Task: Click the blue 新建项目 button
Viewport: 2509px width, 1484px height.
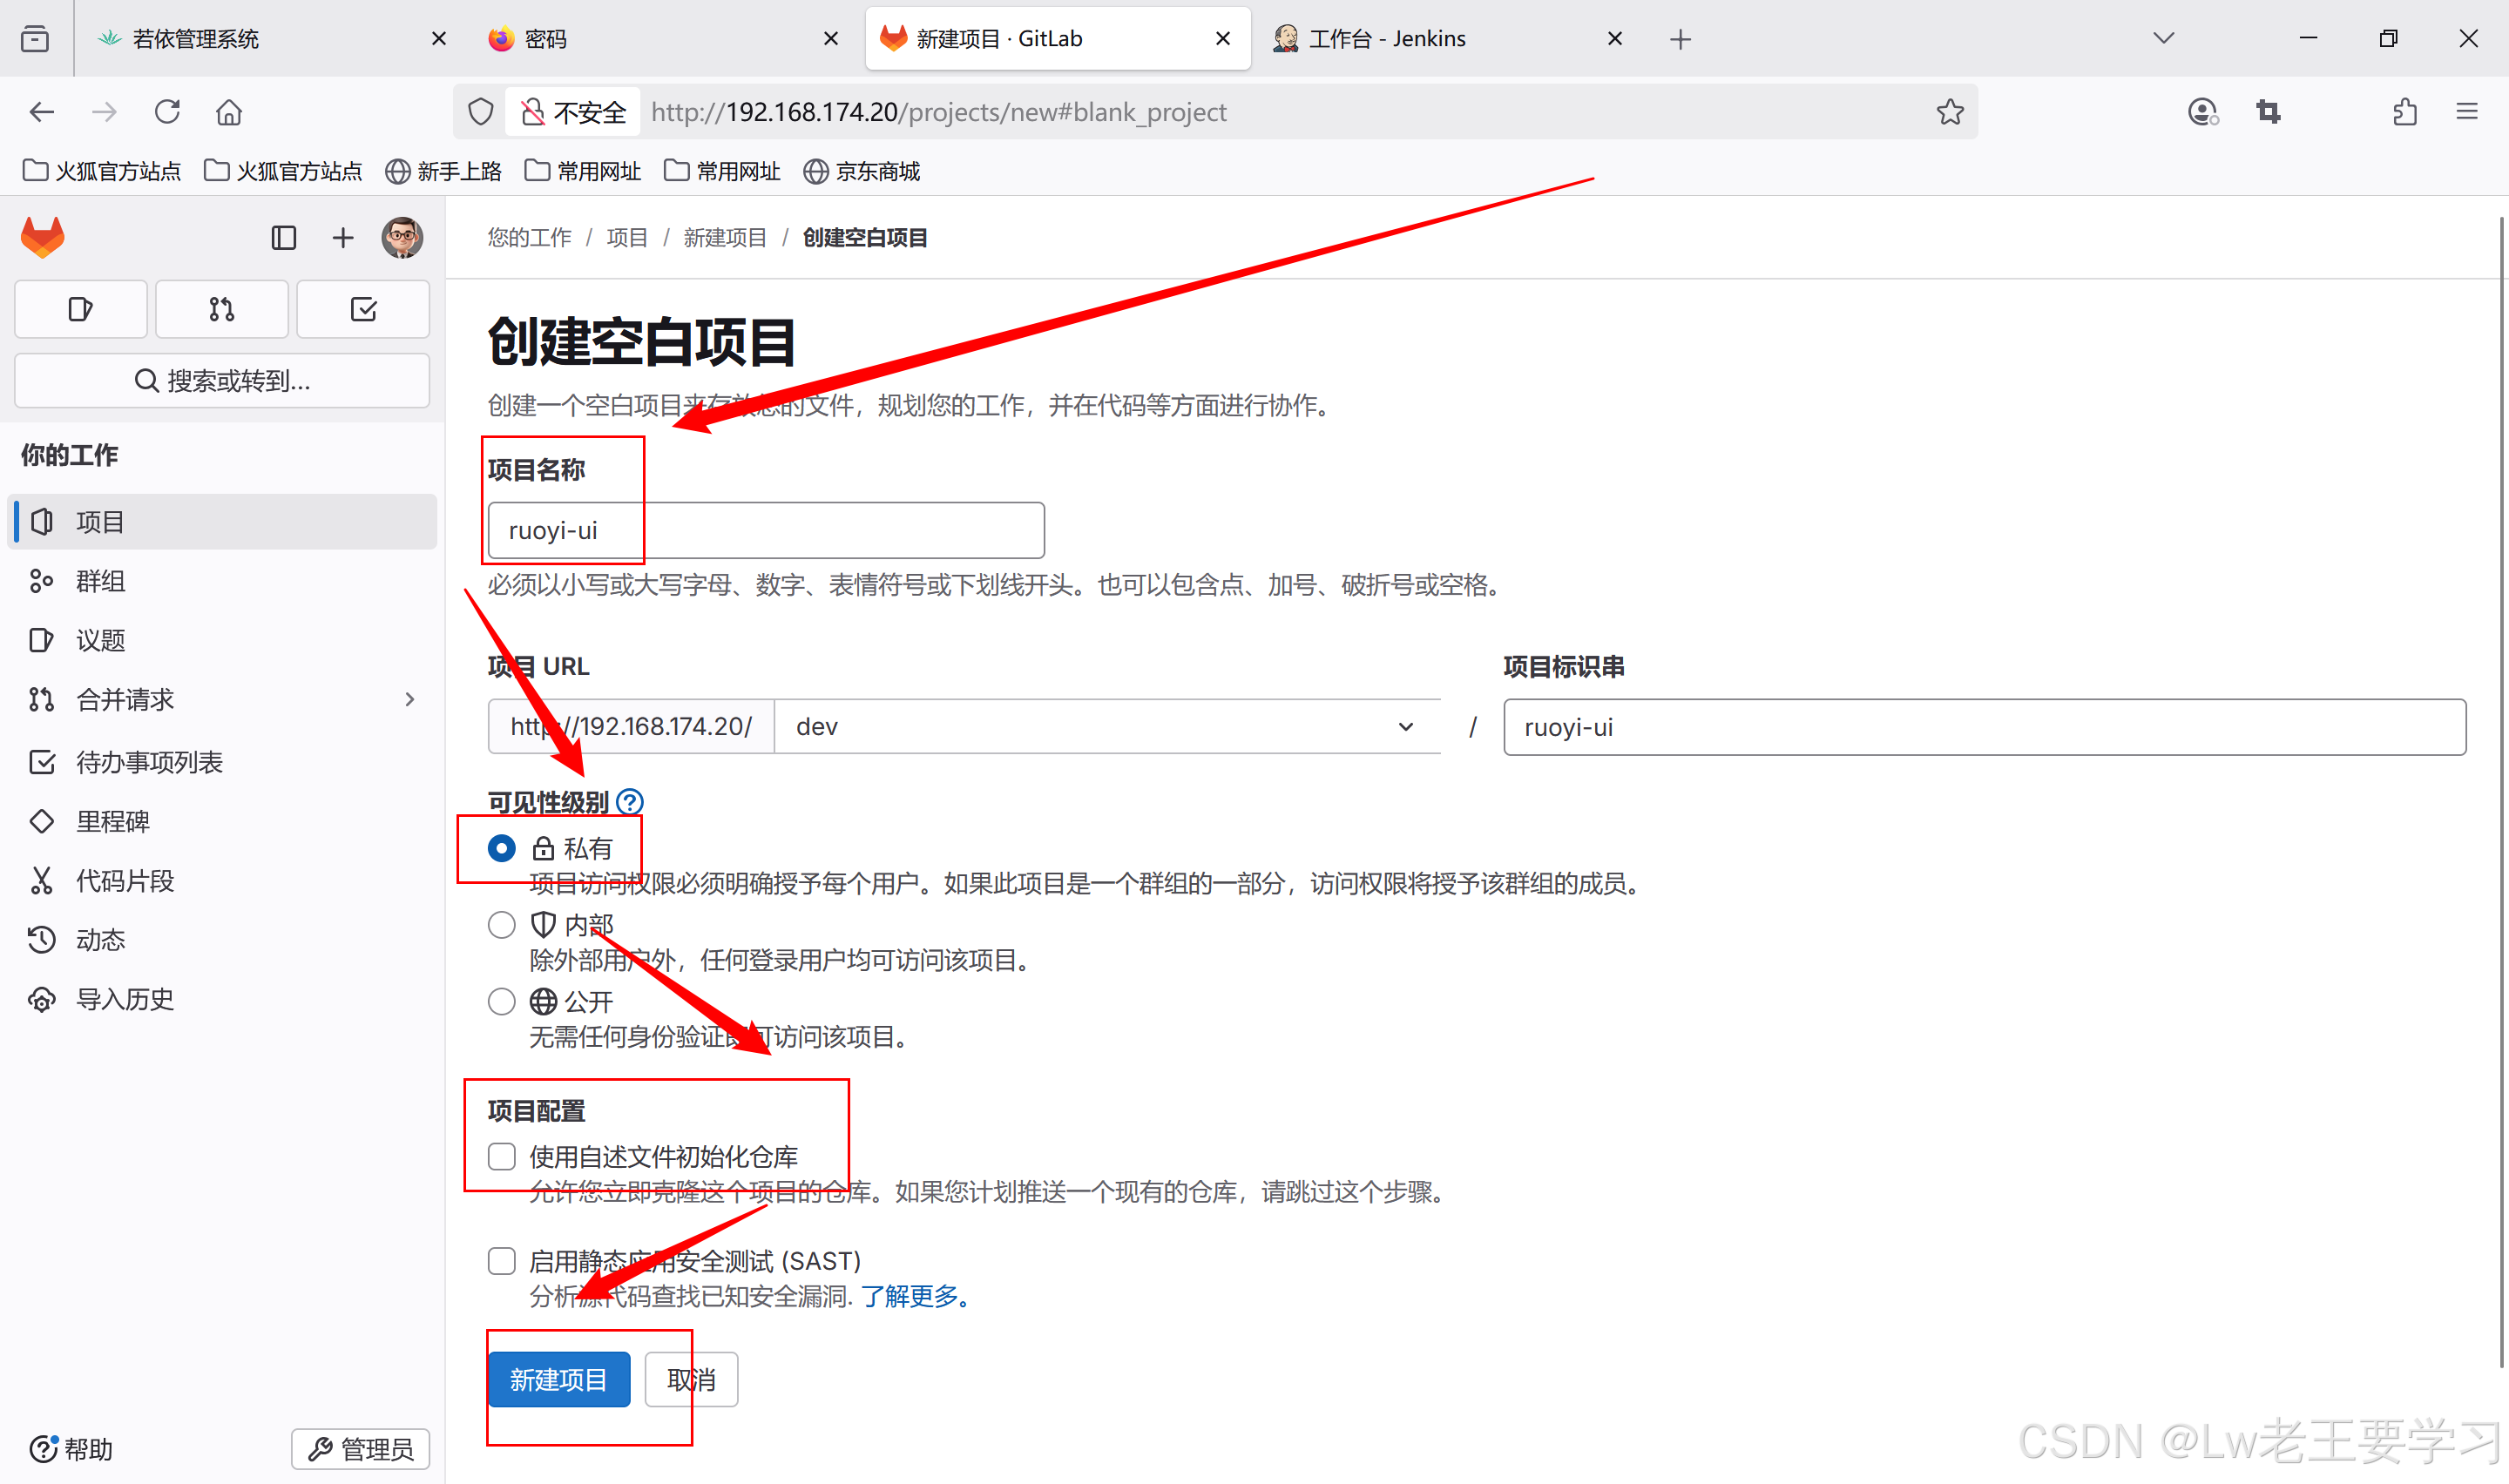Action: tap(559, 1380)
